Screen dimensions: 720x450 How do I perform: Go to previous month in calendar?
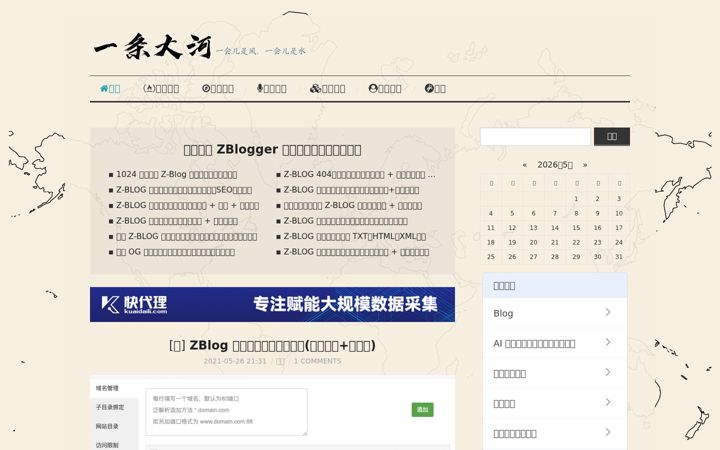tap(524, 165)
